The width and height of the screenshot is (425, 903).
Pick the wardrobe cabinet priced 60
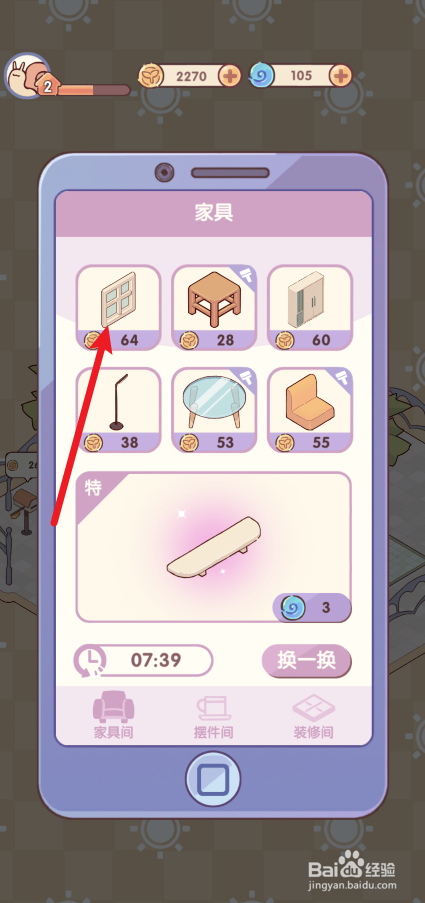click(310, 308)
